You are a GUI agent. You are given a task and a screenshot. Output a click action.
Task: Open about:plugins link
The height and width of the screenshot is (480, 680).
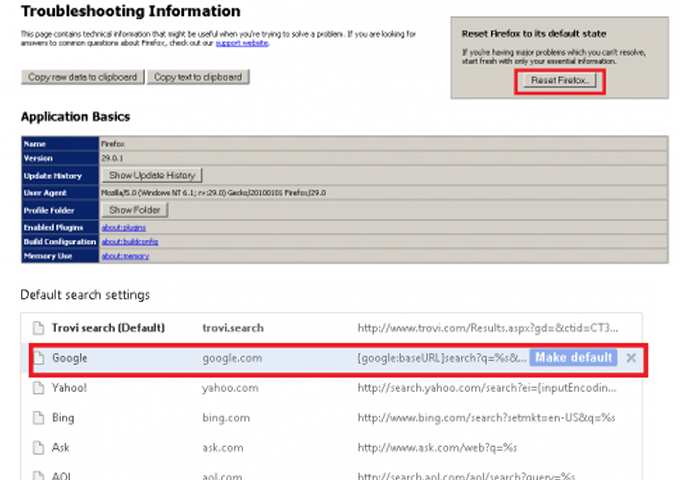pos(124,227)
